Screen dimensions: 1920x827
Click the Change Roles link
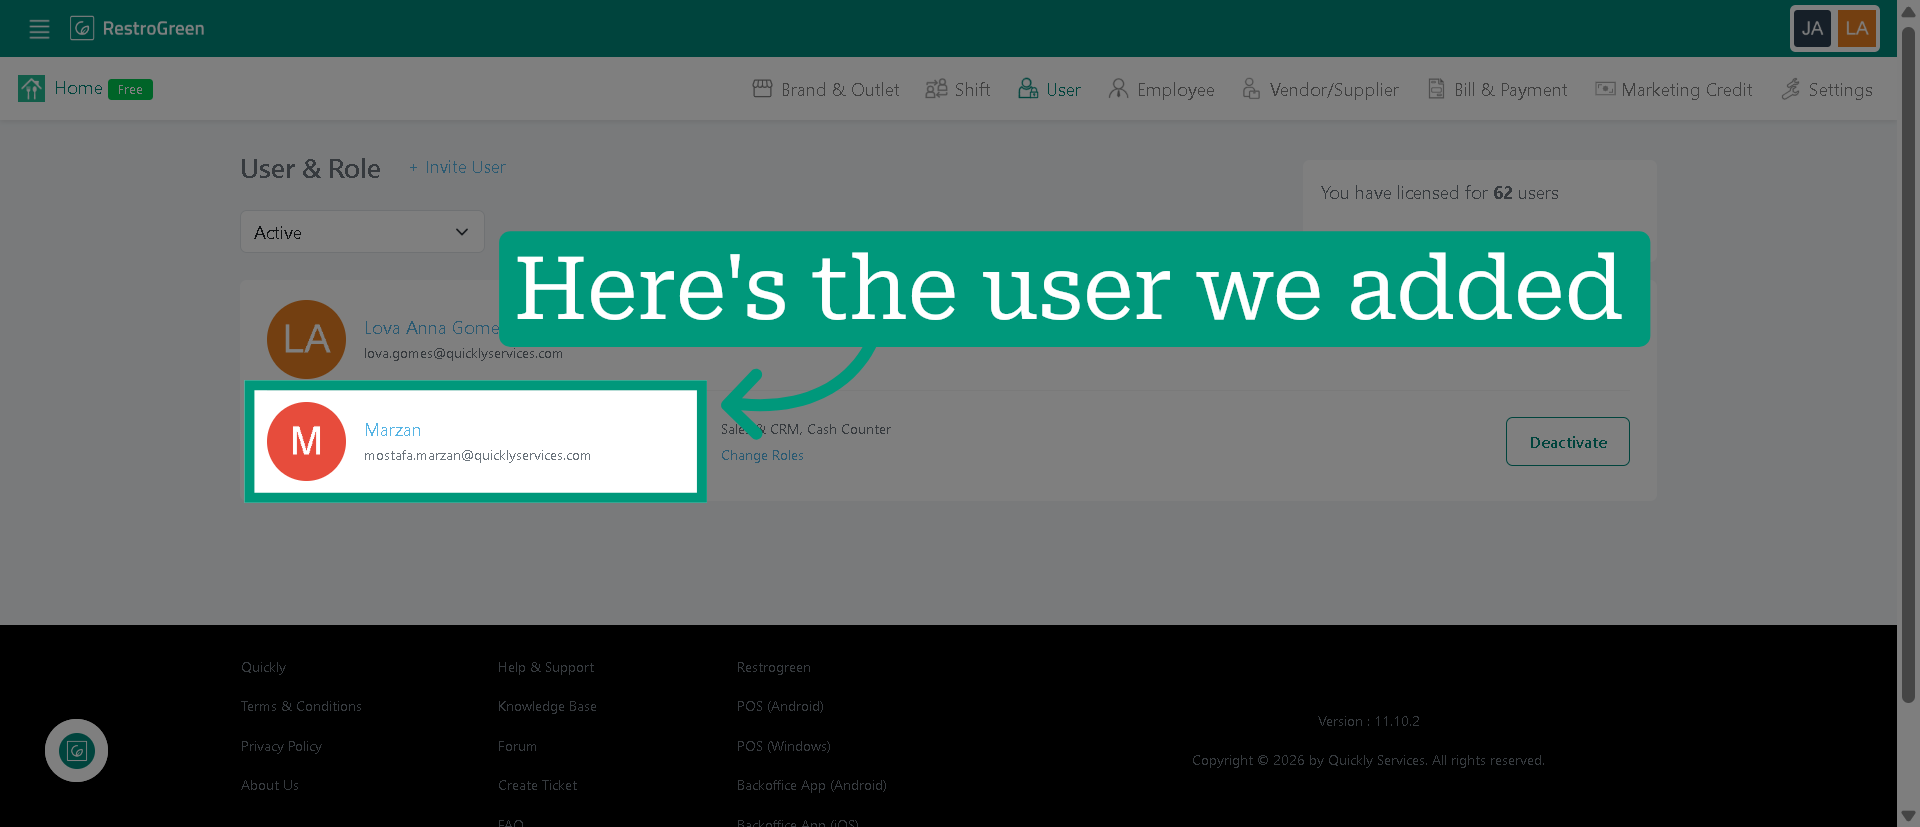tap(762, 455)
